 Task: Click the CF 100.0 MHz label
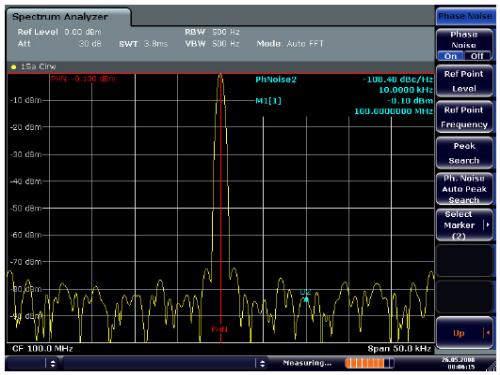click(x=42, y=349)
